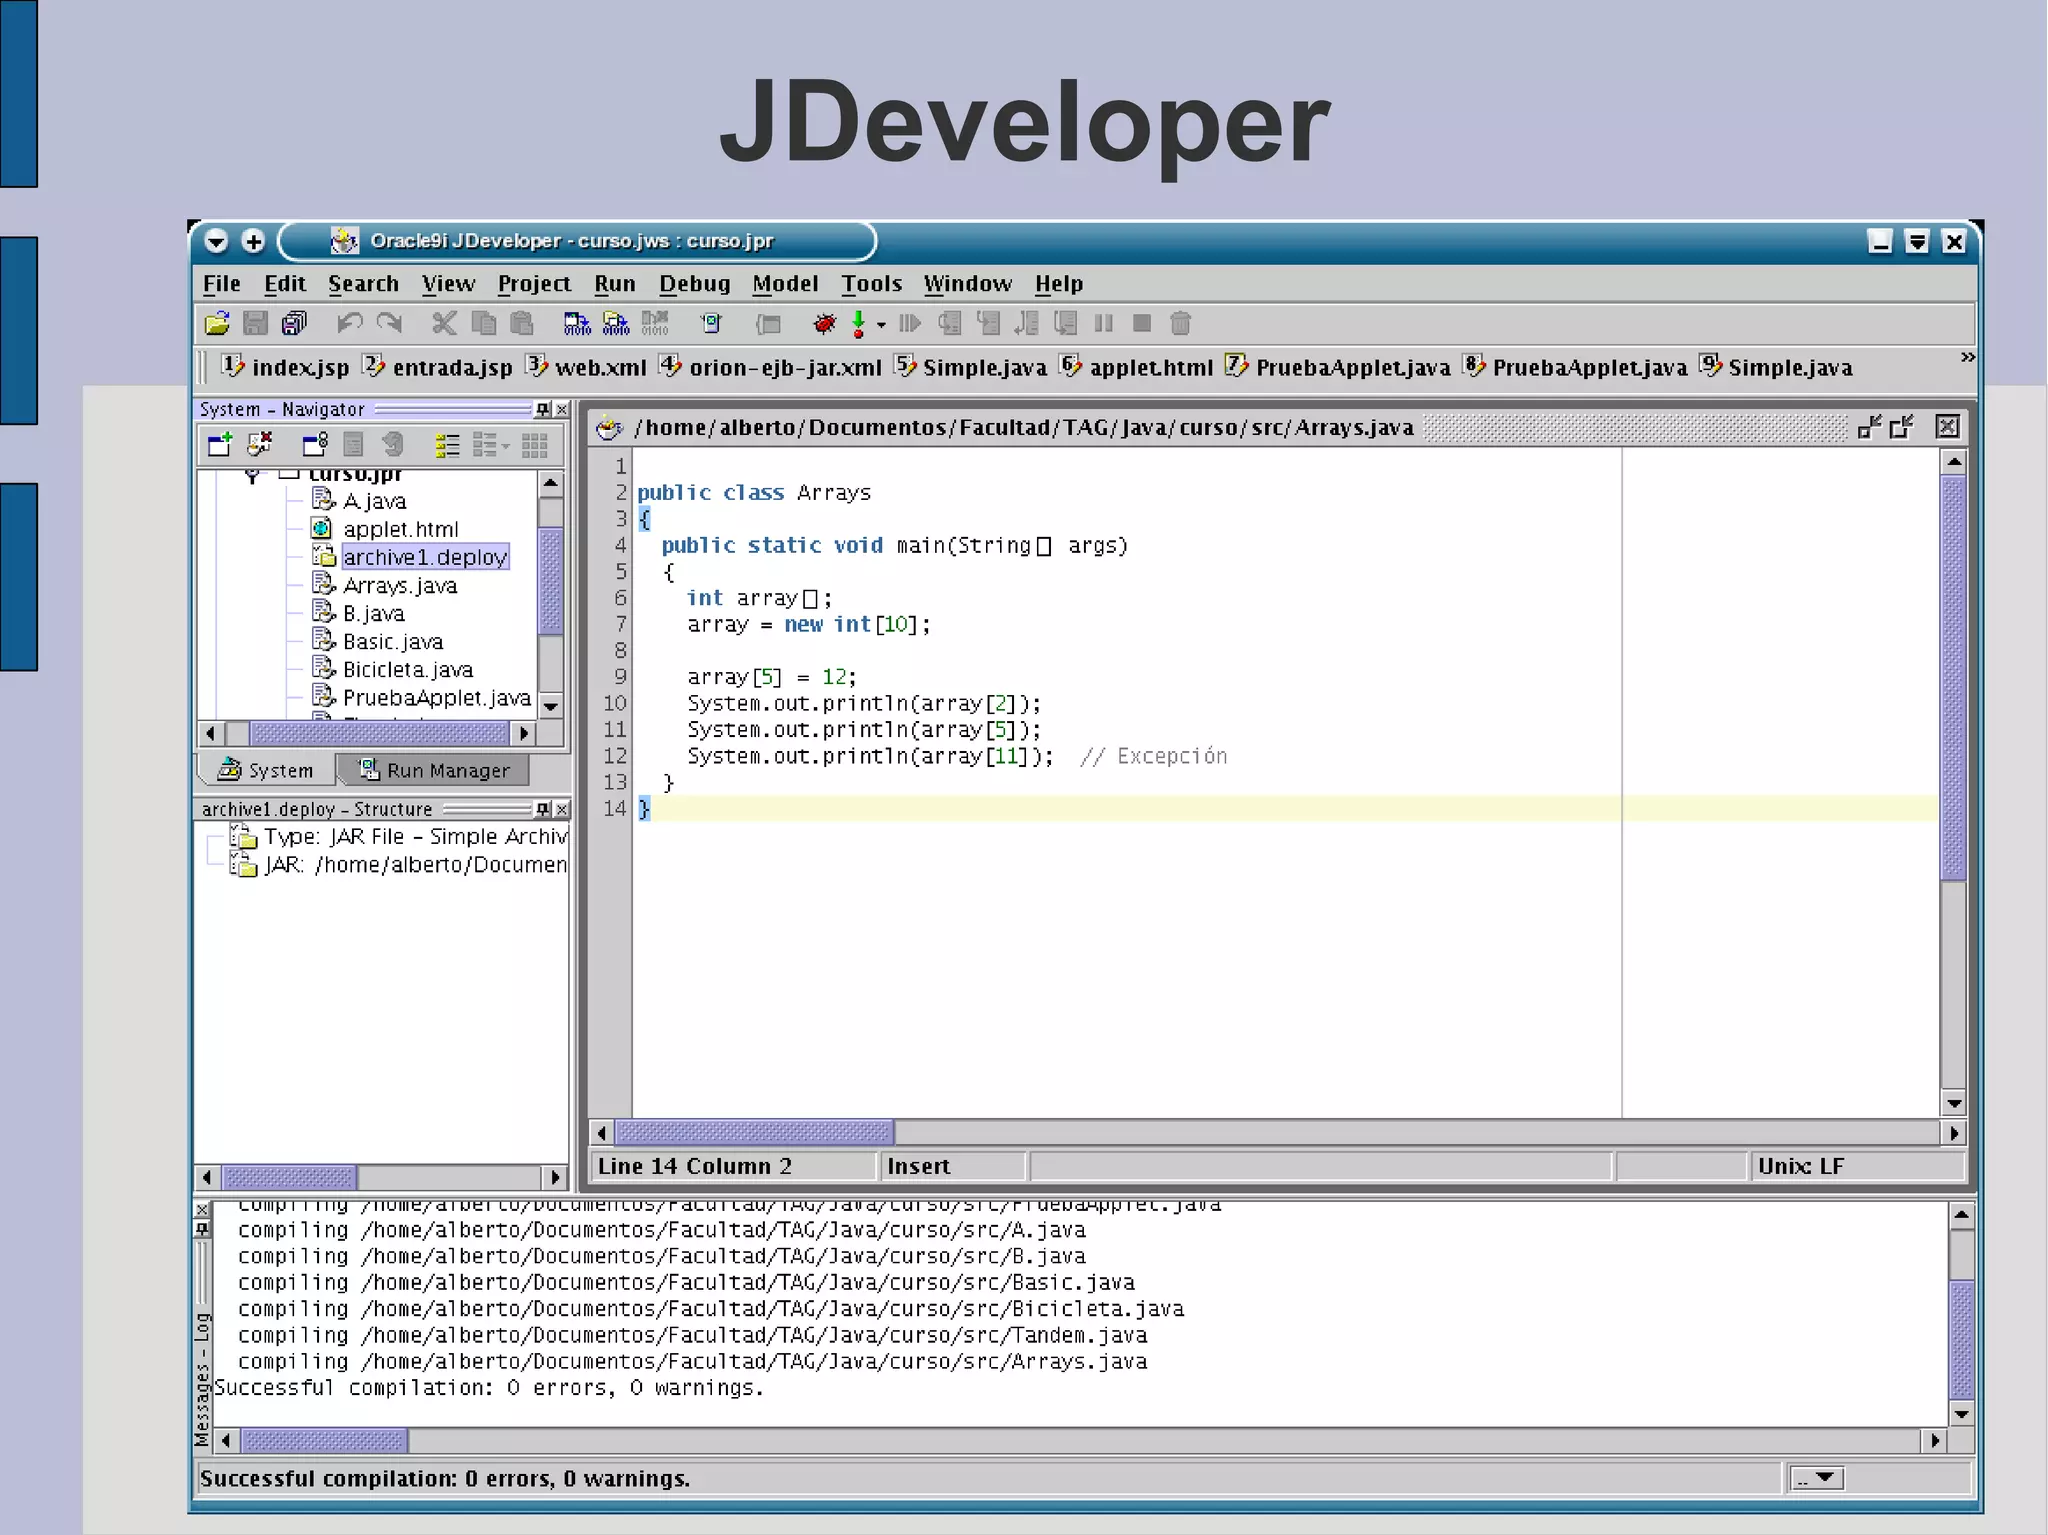Close the System Navigator panel

coord(562,409)
